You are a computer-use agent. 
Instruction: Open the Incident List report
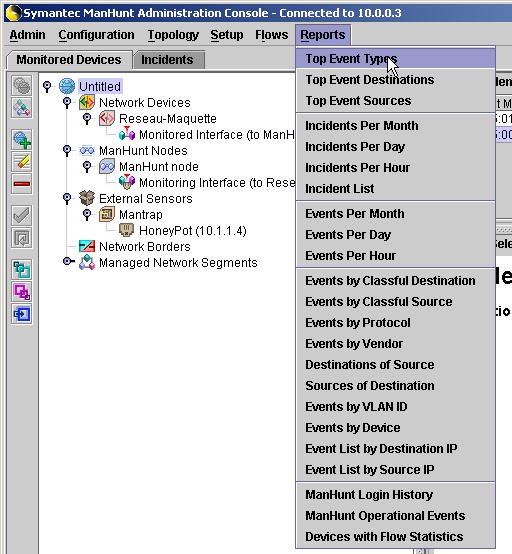tap(395, 189)
